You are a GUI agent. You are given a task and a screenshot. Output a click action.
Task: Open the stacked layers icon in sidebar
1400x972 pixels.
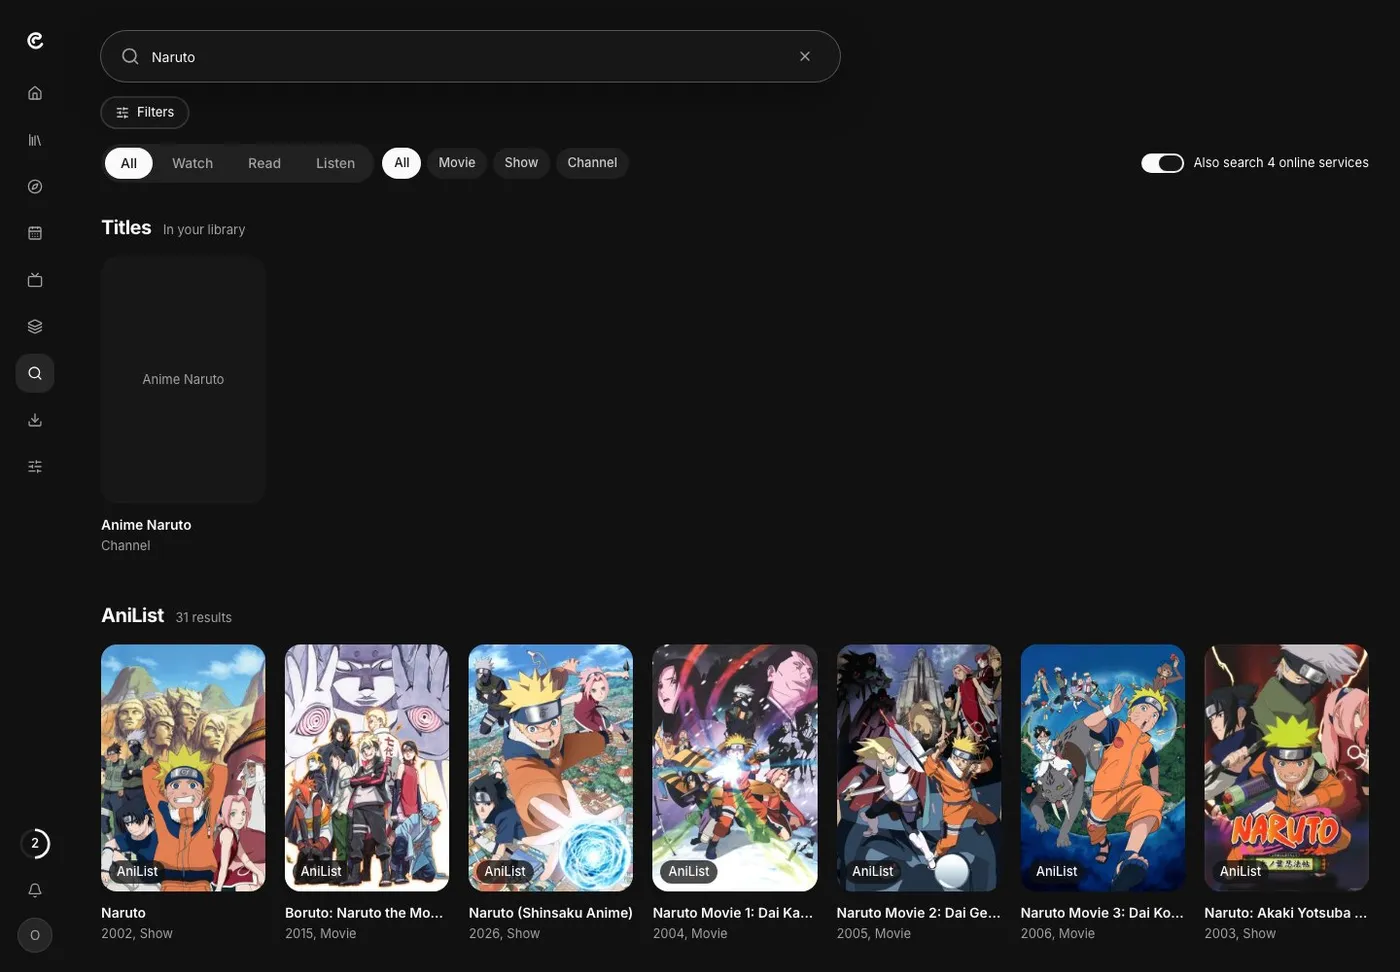pyautogui.click(x=35, y=326)
